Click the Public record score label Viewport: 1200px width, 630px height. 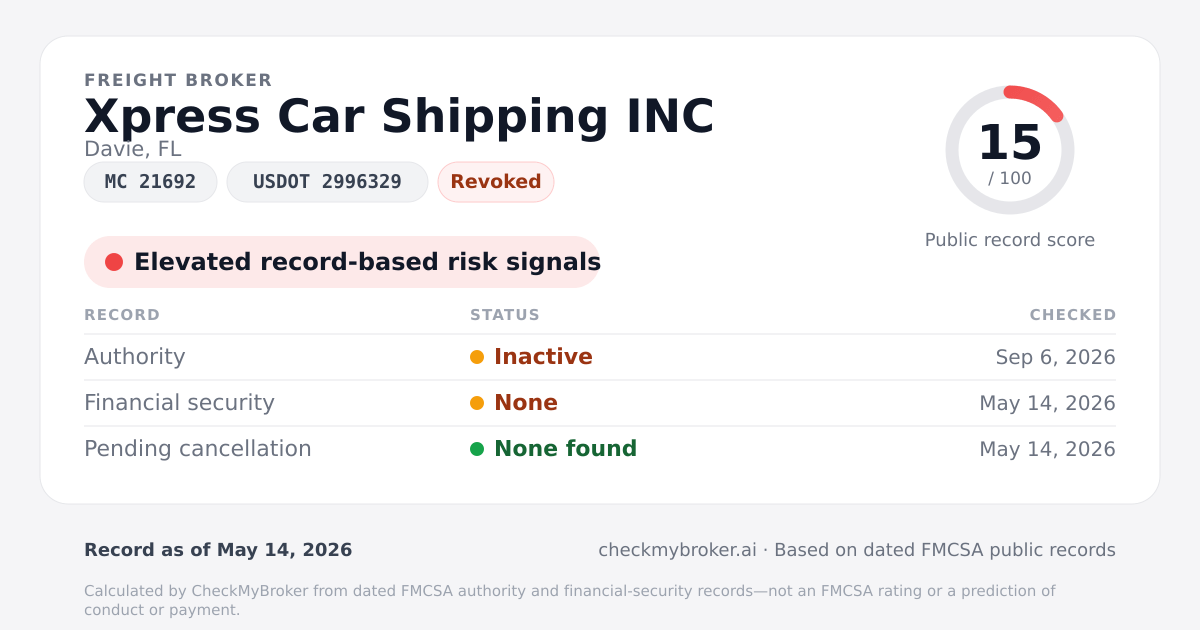pos(1010,240)
